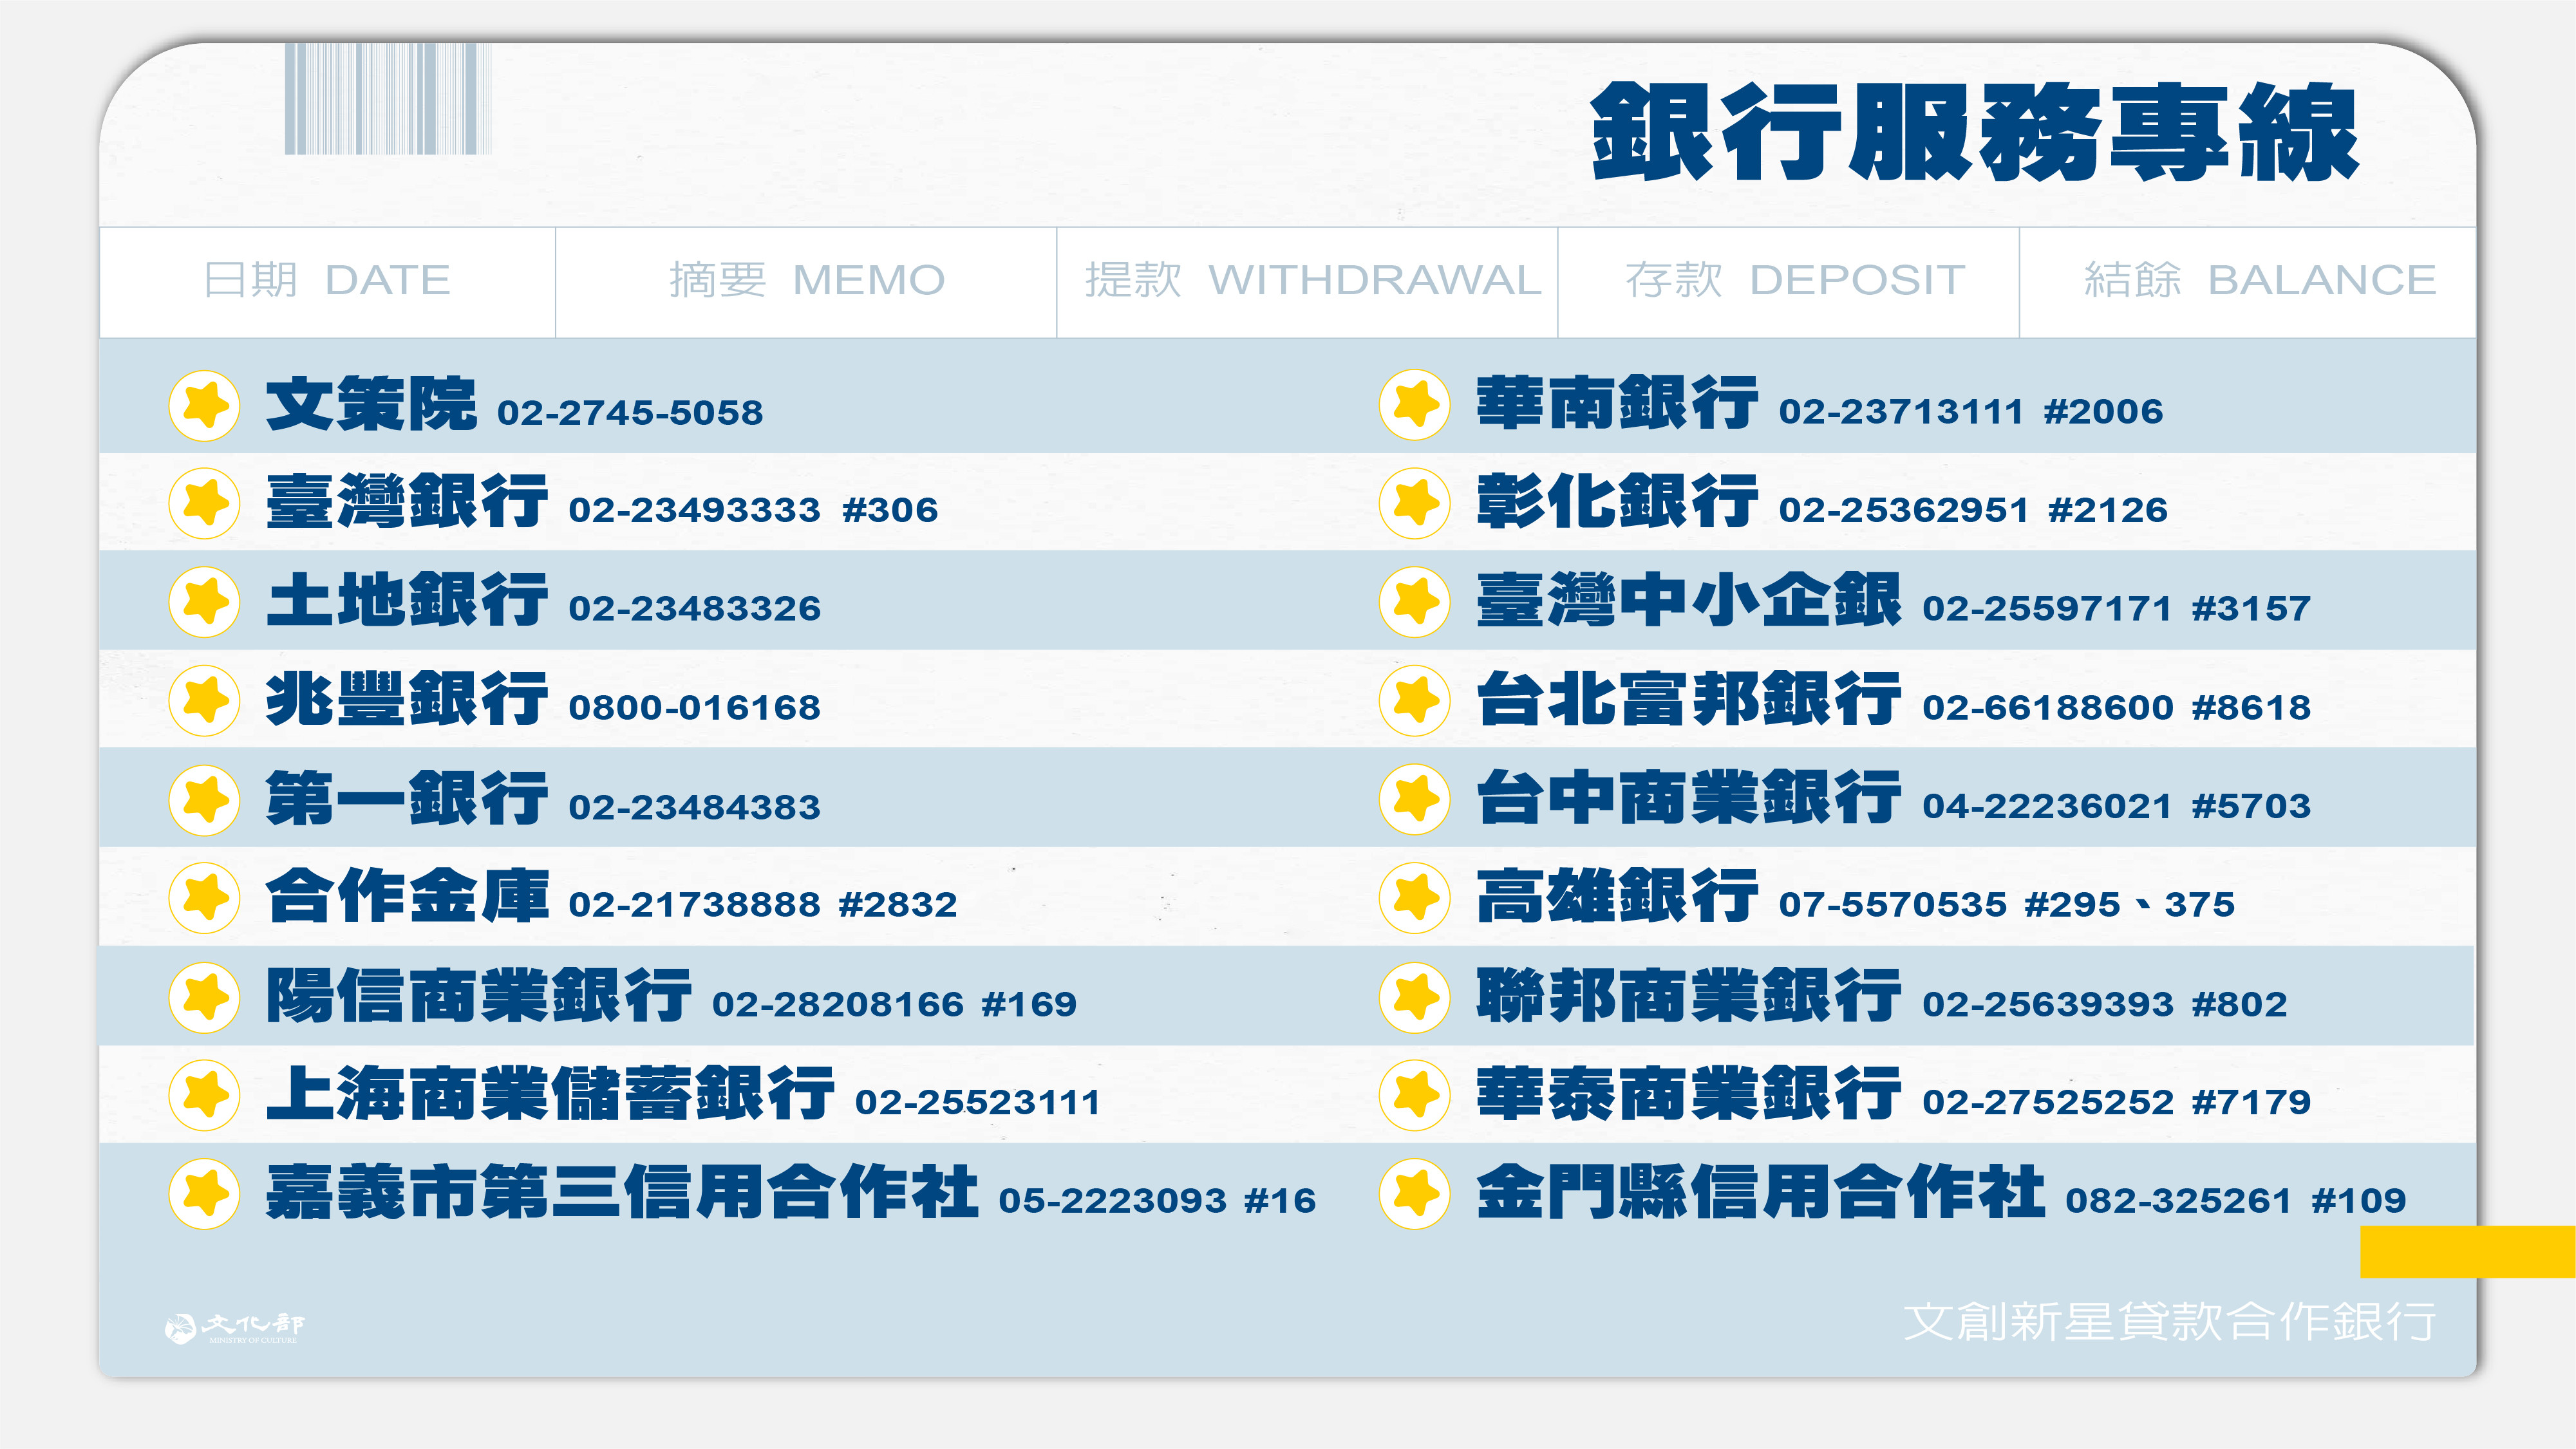Screen dimensions: 2576x1449
Task: Click the star icon beside 土地銀行
Action: point(205,602)
